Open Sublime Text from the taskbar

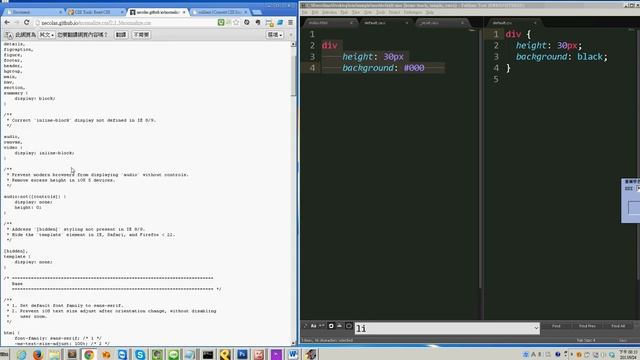pyautogui.click(x=72, y=354)
